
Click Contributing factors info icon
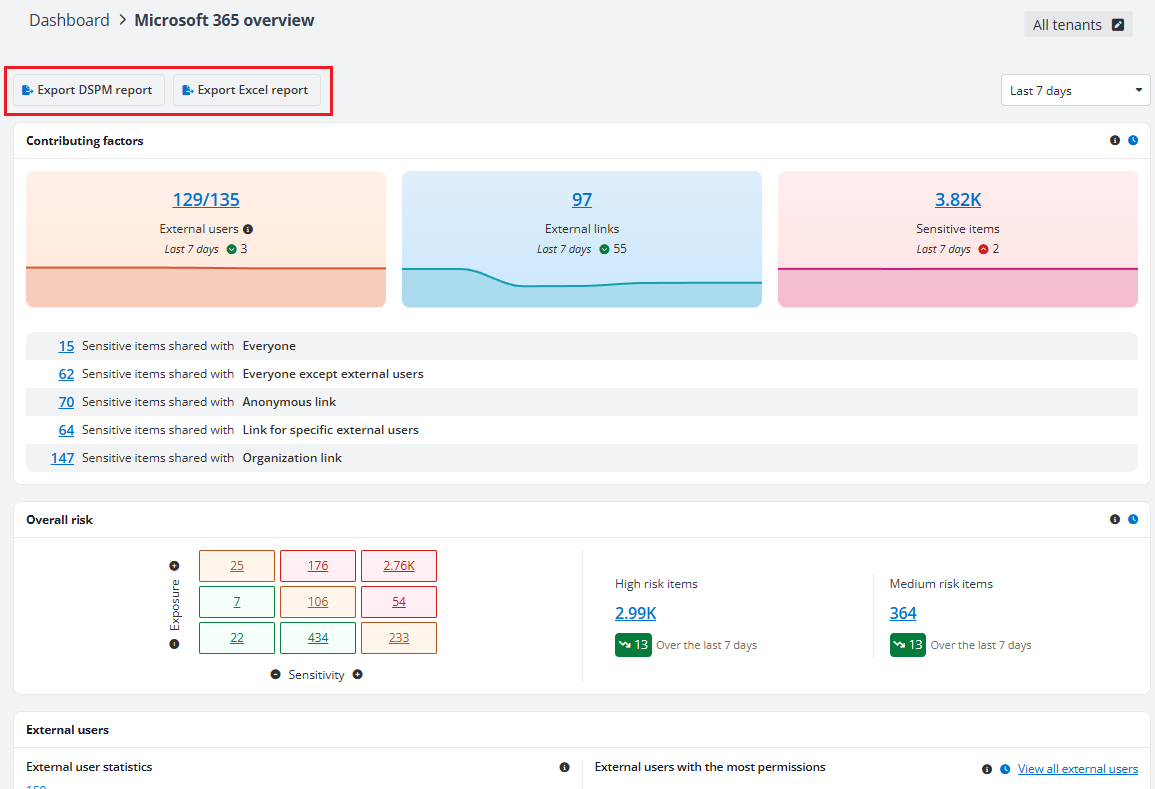tap(1115, 141)
